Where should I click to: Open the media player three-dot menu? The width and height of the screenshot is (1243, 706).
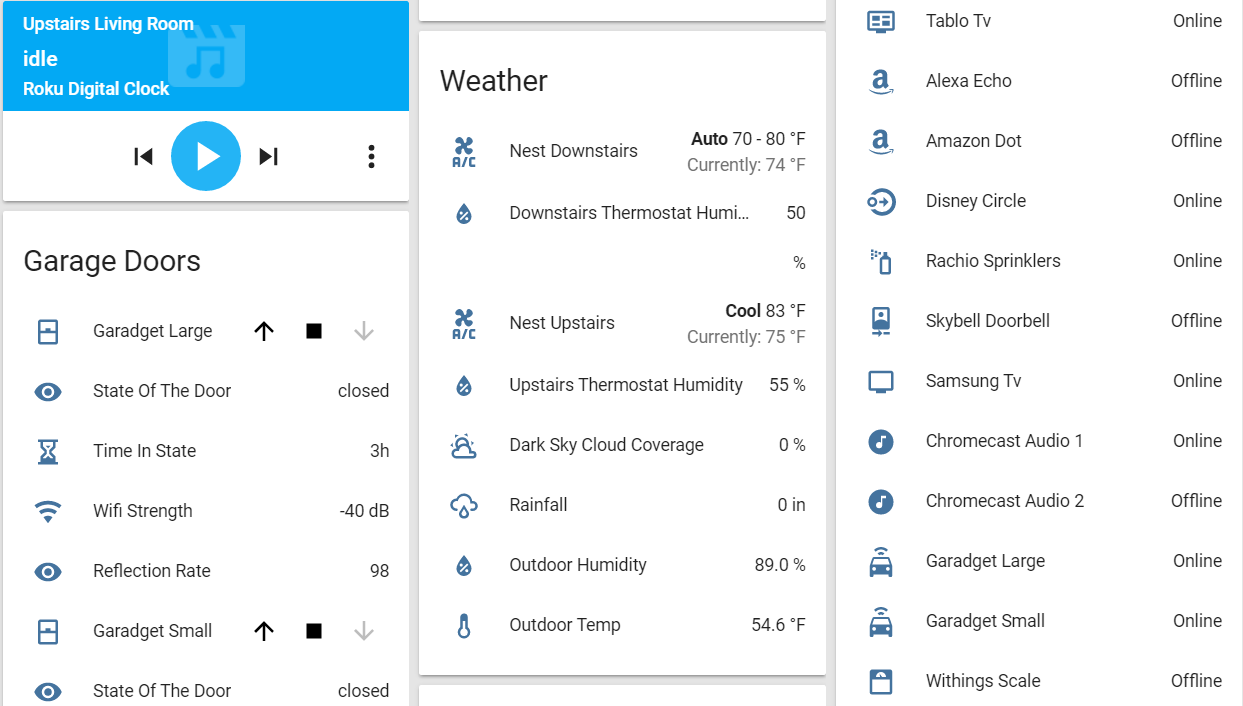(371, 156)
